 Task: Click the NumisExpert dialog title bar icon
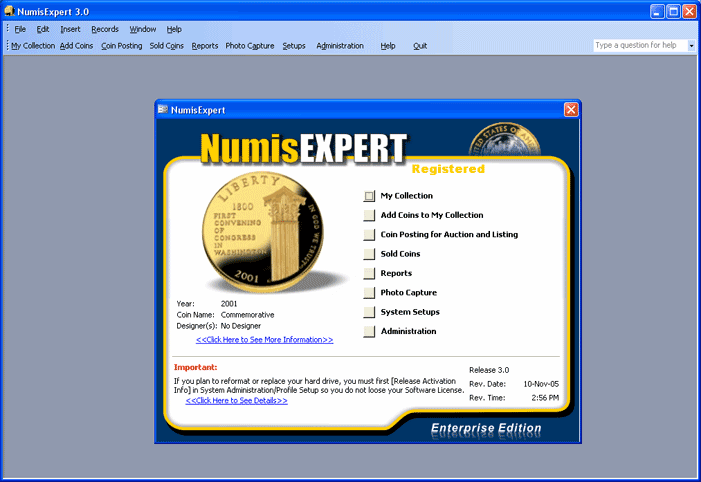pos(163,110)
